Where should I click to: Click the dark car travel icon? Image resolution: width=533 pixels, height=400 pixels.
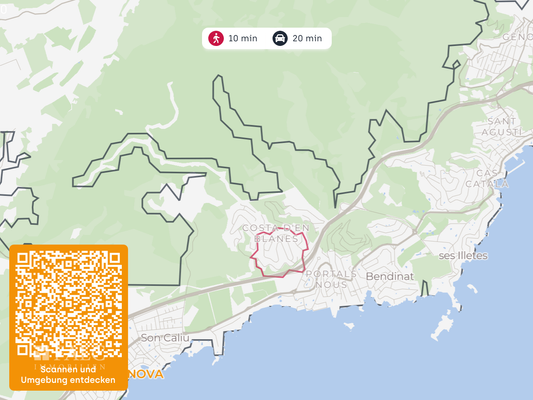280,38
